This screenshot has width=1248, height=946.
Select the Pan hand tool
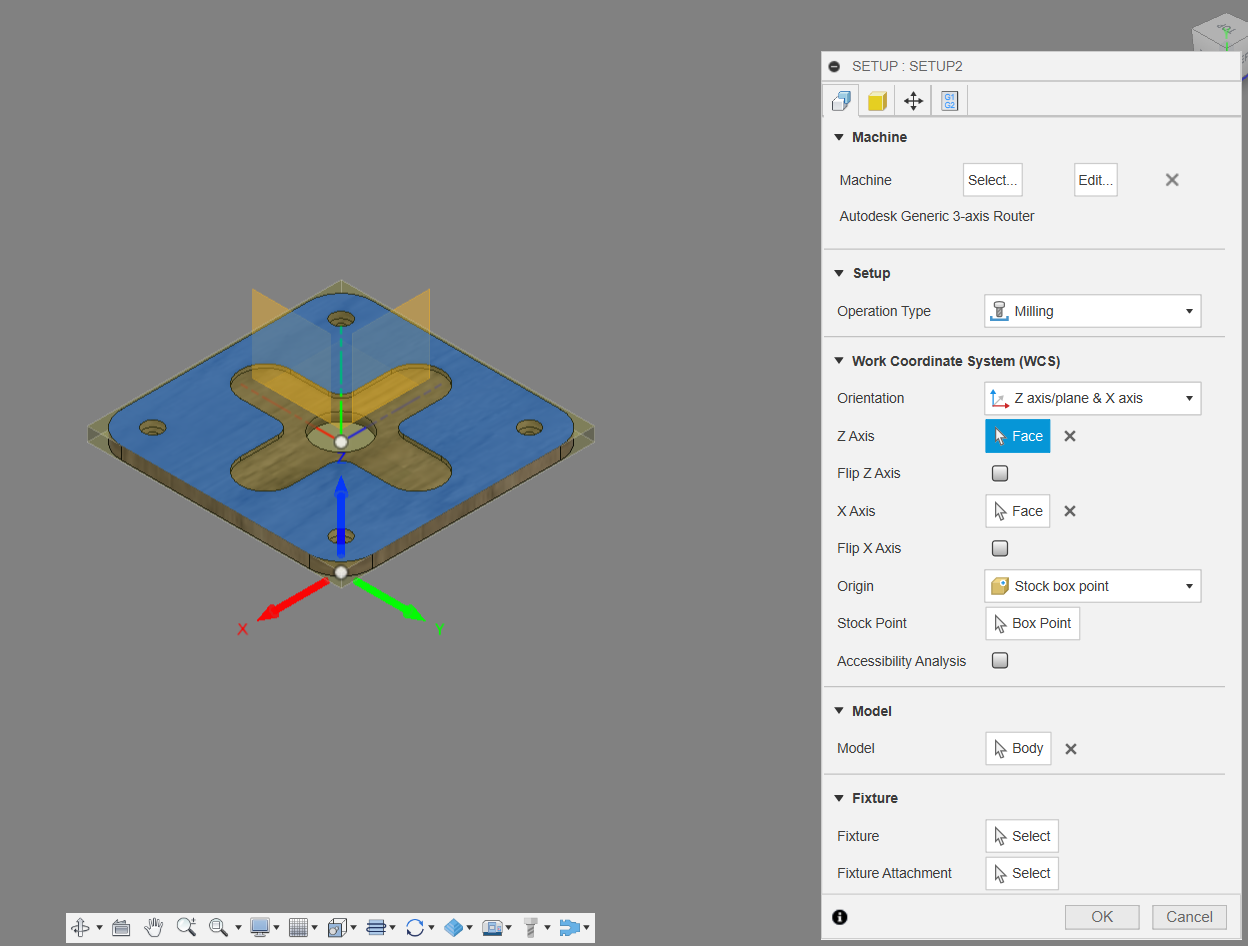click(x=153, y=928)
